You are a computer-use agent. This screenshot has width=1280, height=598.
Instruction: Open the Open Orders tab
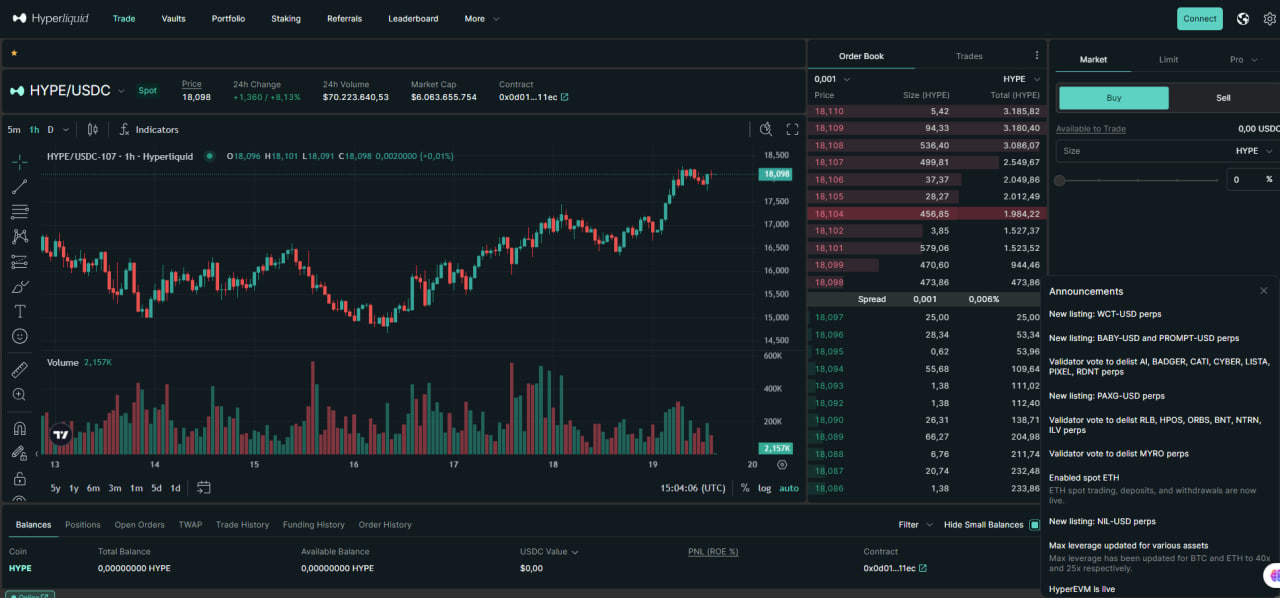[x=139, y=524]
